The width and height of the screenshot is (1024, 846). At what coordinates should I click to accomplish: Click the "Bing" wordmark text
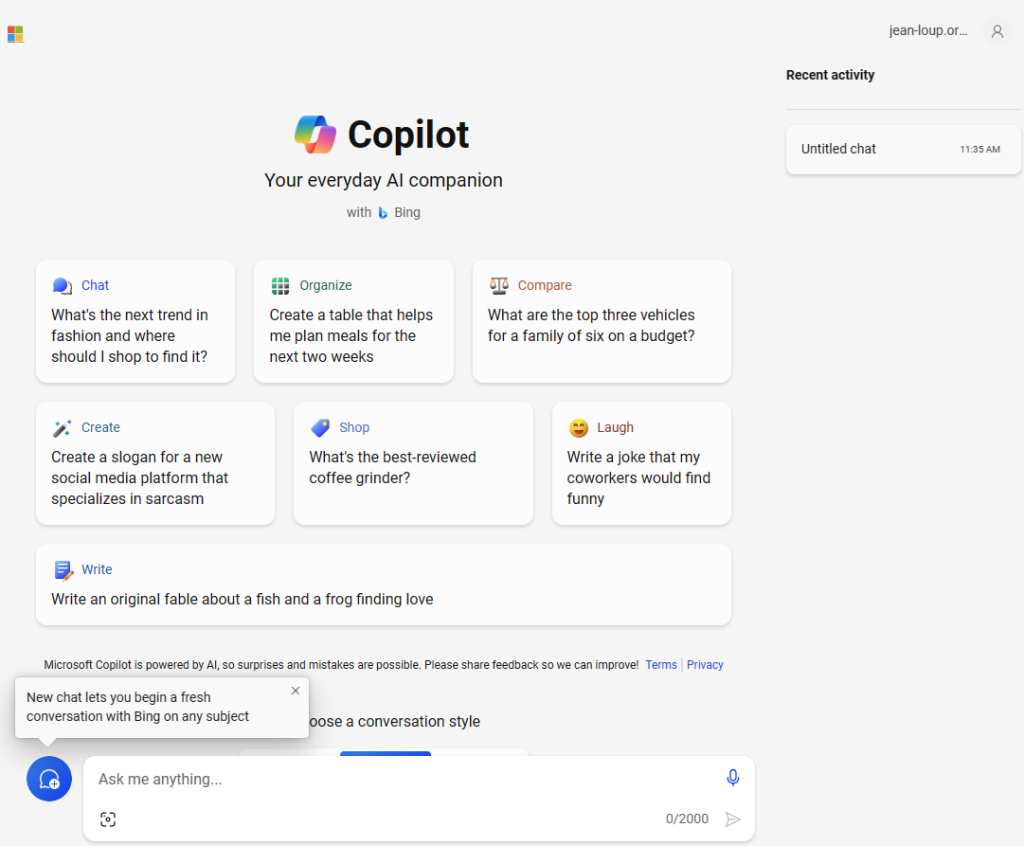point(408,213)
